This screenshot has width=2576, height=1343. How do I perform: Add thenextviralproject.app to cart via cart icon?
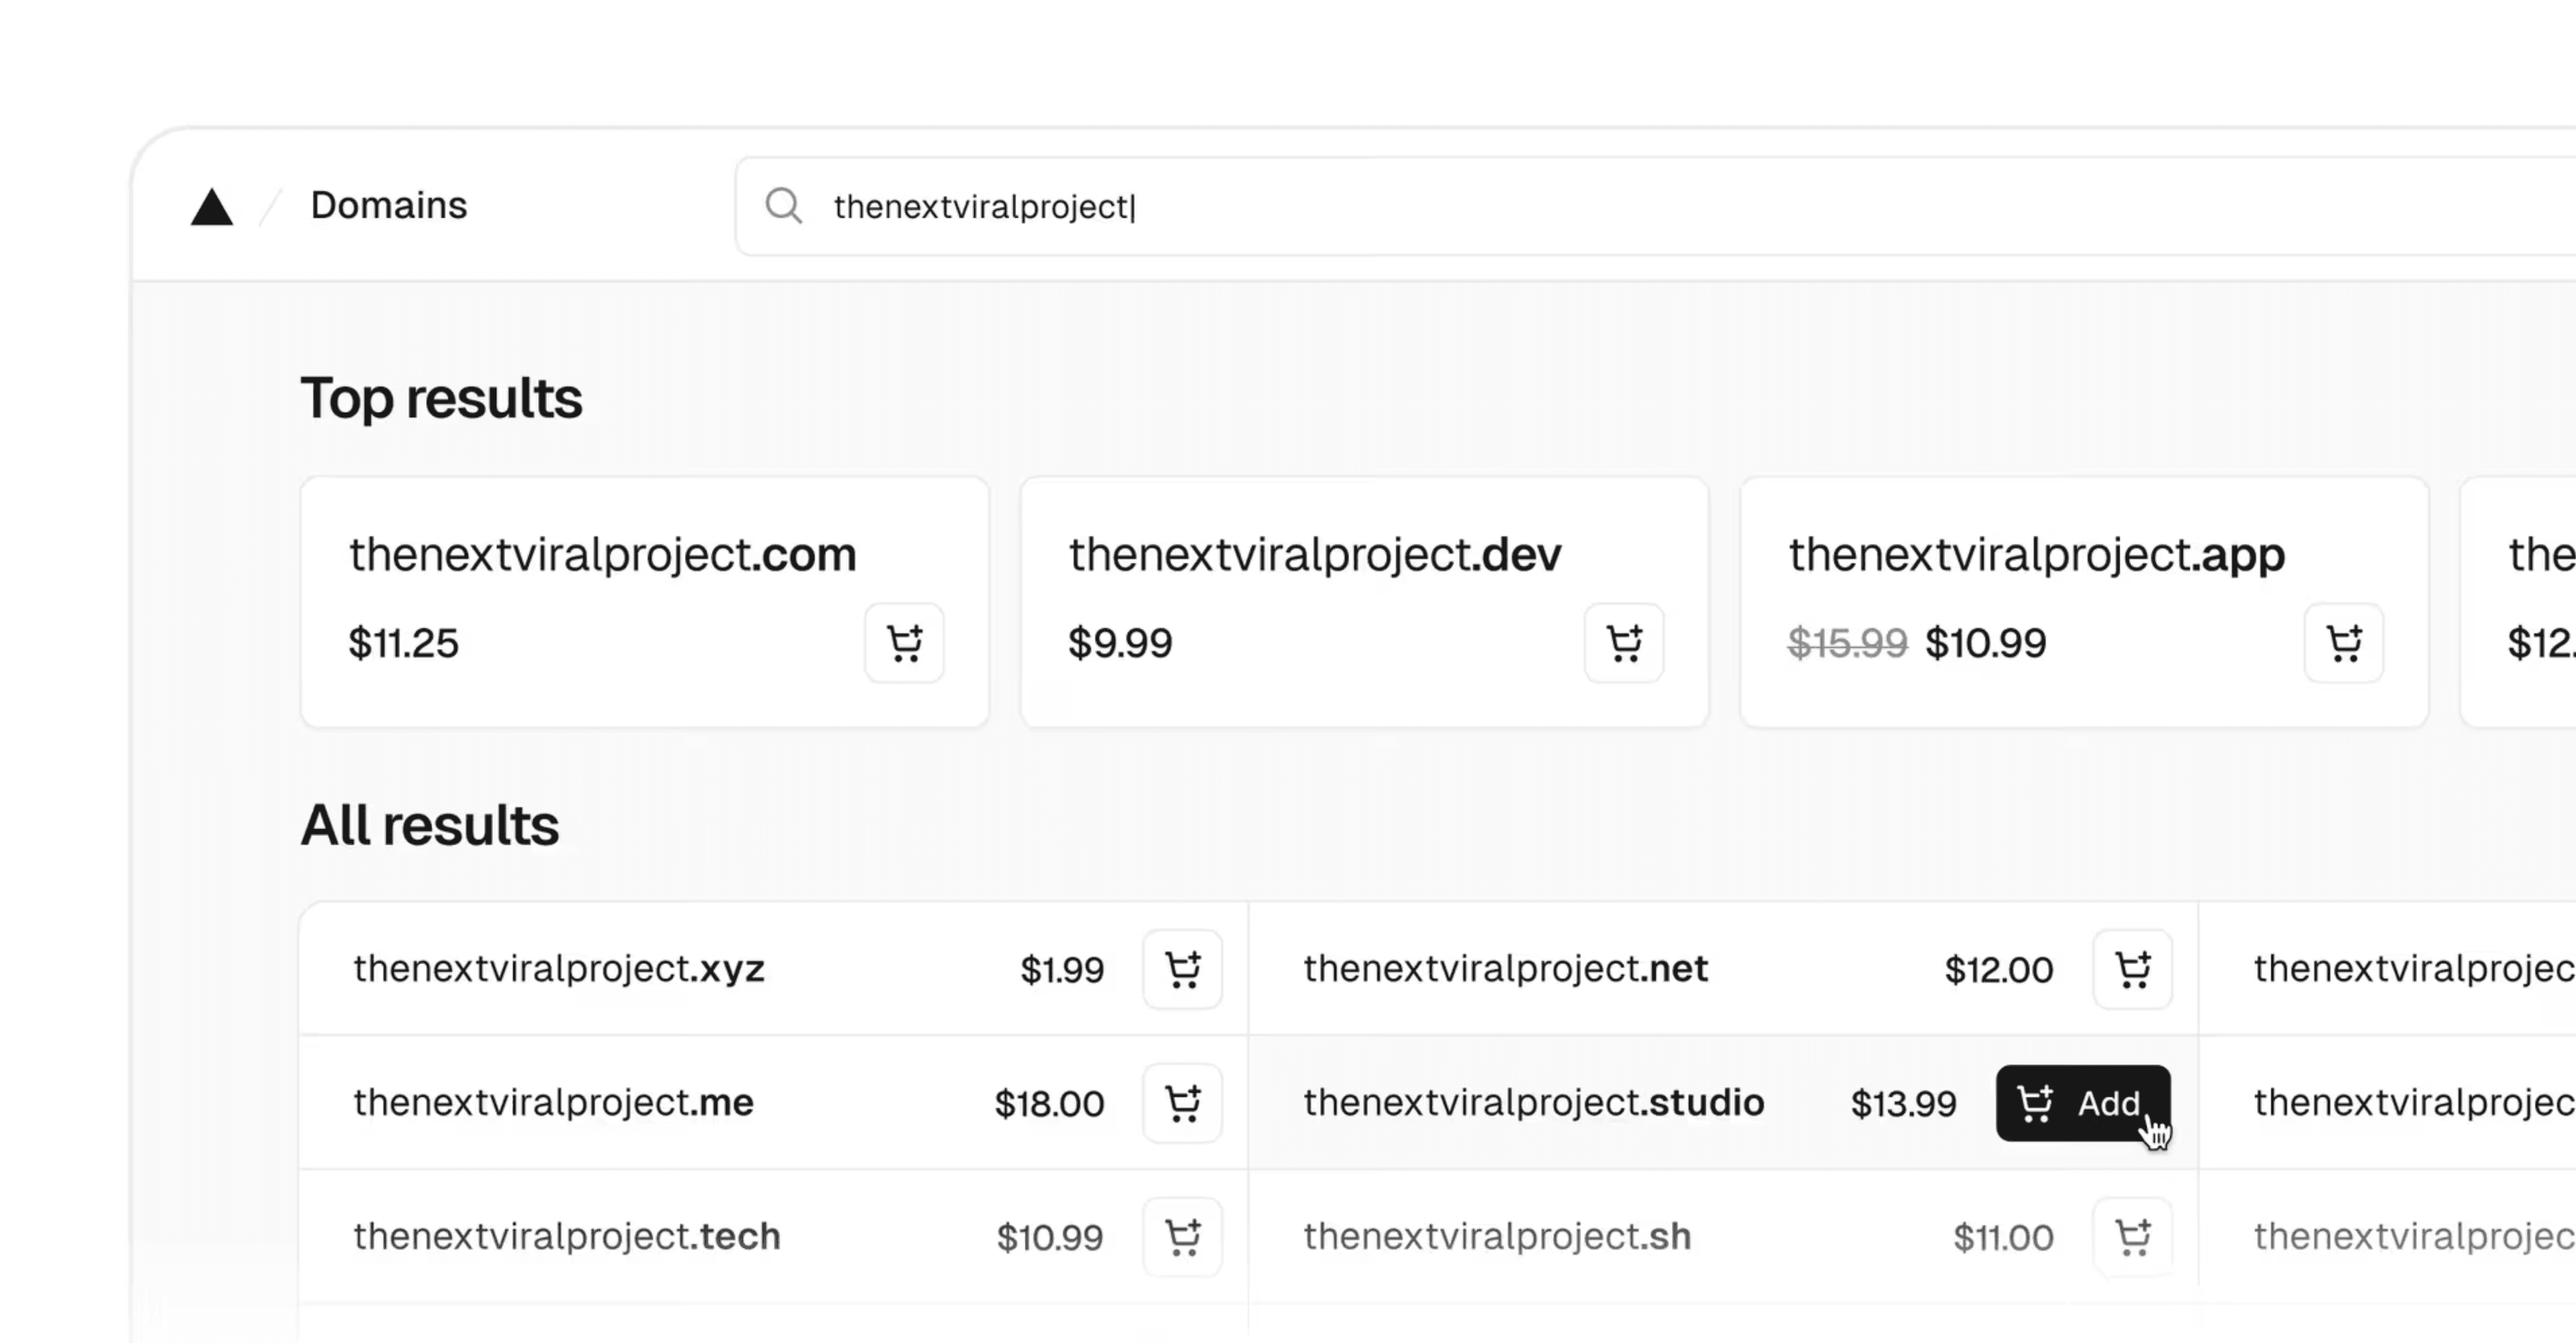2343,643
